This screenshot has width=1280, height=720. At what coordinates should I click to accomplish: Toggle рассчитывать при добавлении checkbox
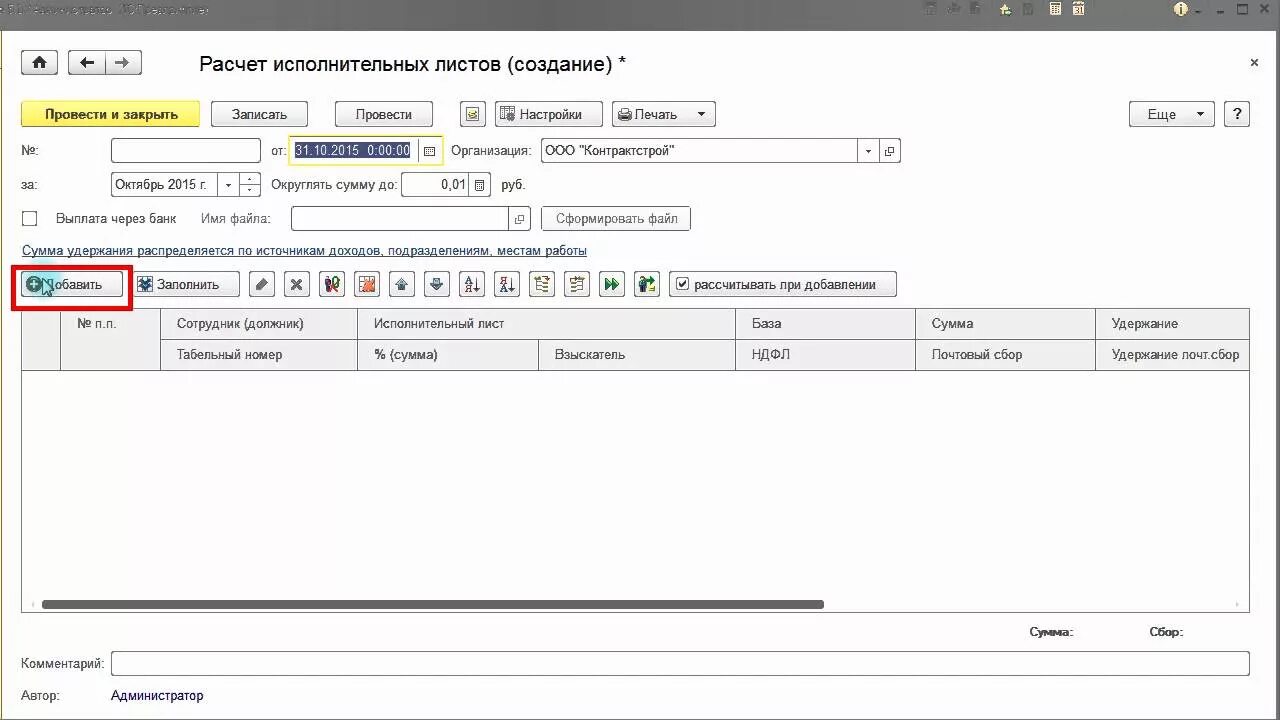[x=682, y=285]
